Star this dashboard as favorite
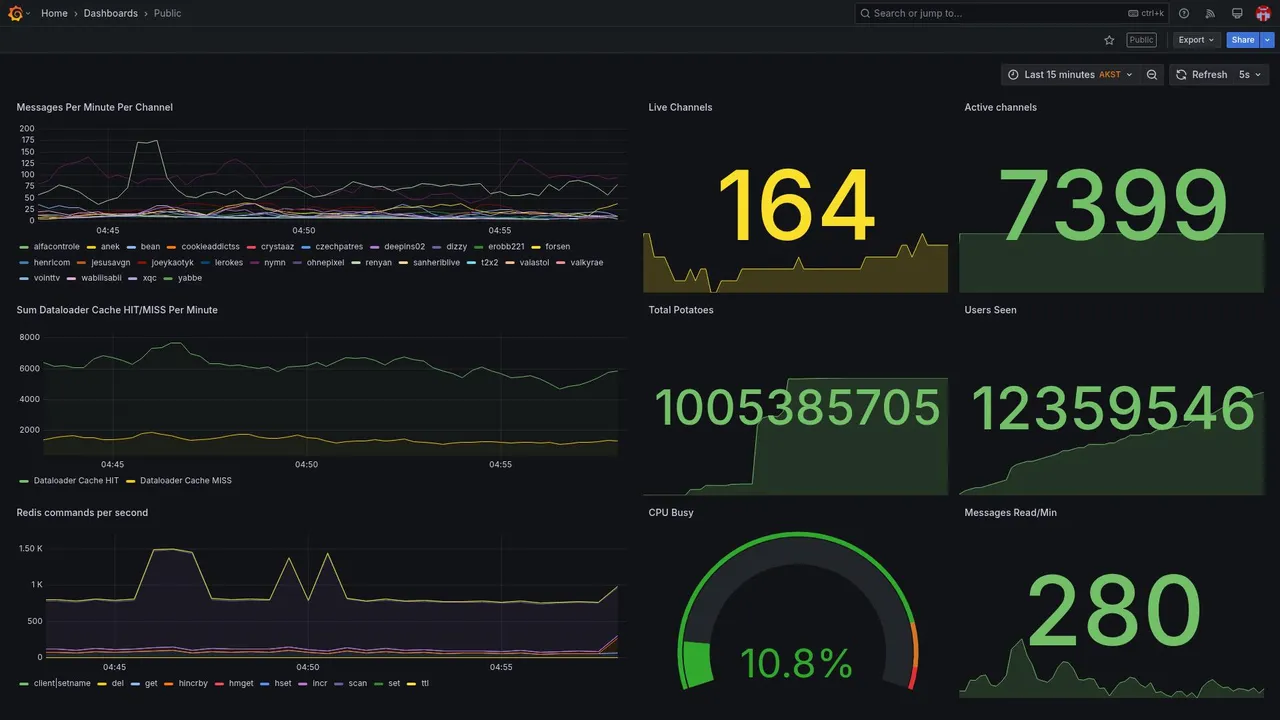Image resolution: width=1280 pixels, height=720 pixels. pyautogui.click(x=1109, y=40)
